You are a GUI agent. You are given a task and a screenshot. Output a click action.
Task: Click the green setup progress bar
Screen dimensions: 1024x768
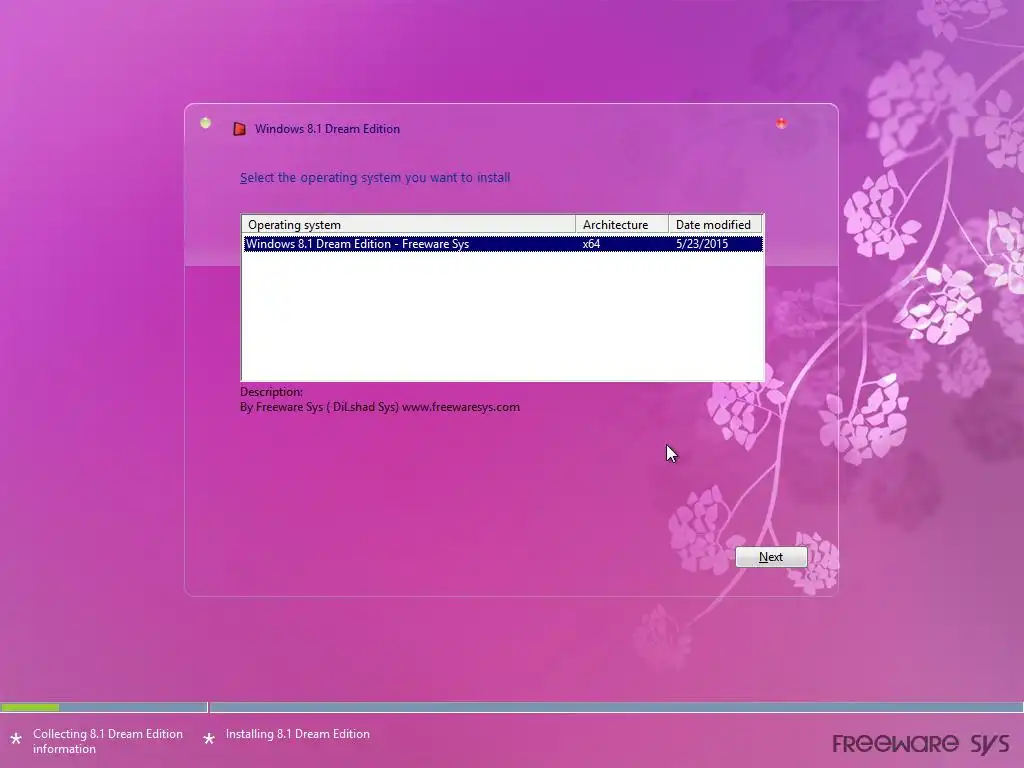(30, 707)
